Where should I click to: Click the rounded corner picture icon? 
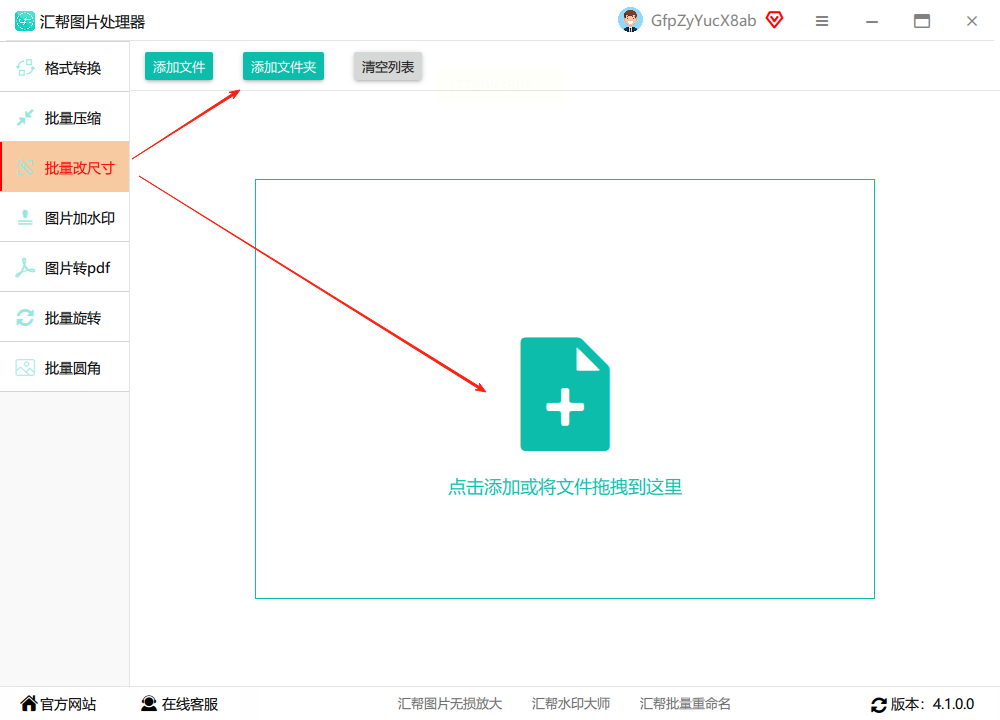pyautogui.click(x=25, y=368)
